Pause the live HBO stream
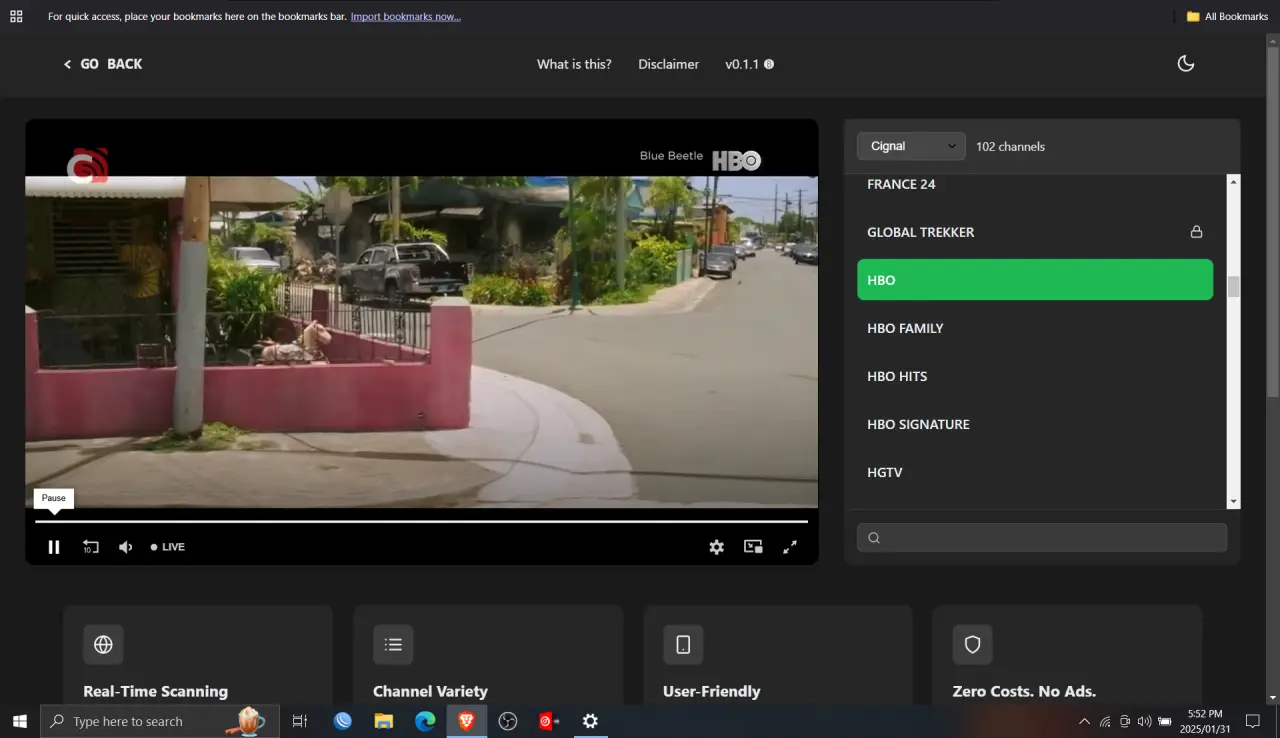 click(54, 547)
